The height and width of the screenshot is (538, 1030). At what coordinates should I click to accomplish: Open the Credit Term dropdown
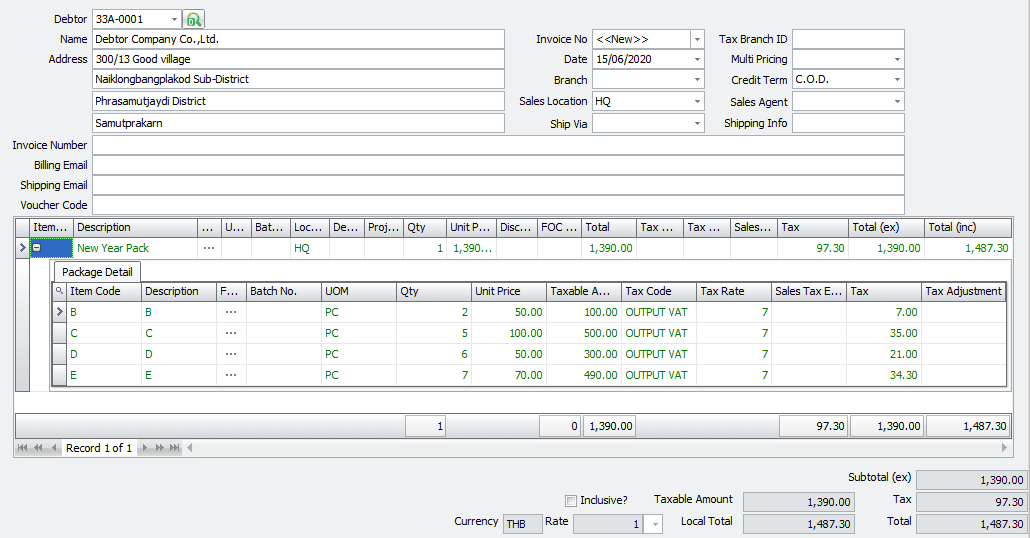click(x=896, y=80)
